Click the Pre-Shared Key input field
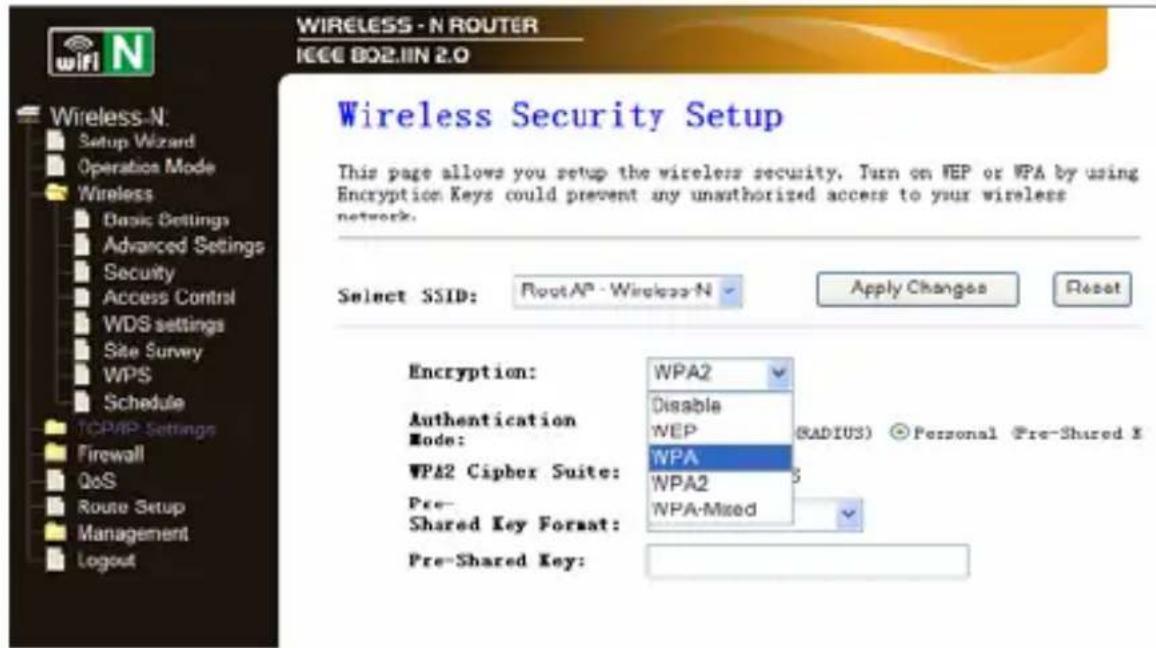 click(x=807, y=561)
